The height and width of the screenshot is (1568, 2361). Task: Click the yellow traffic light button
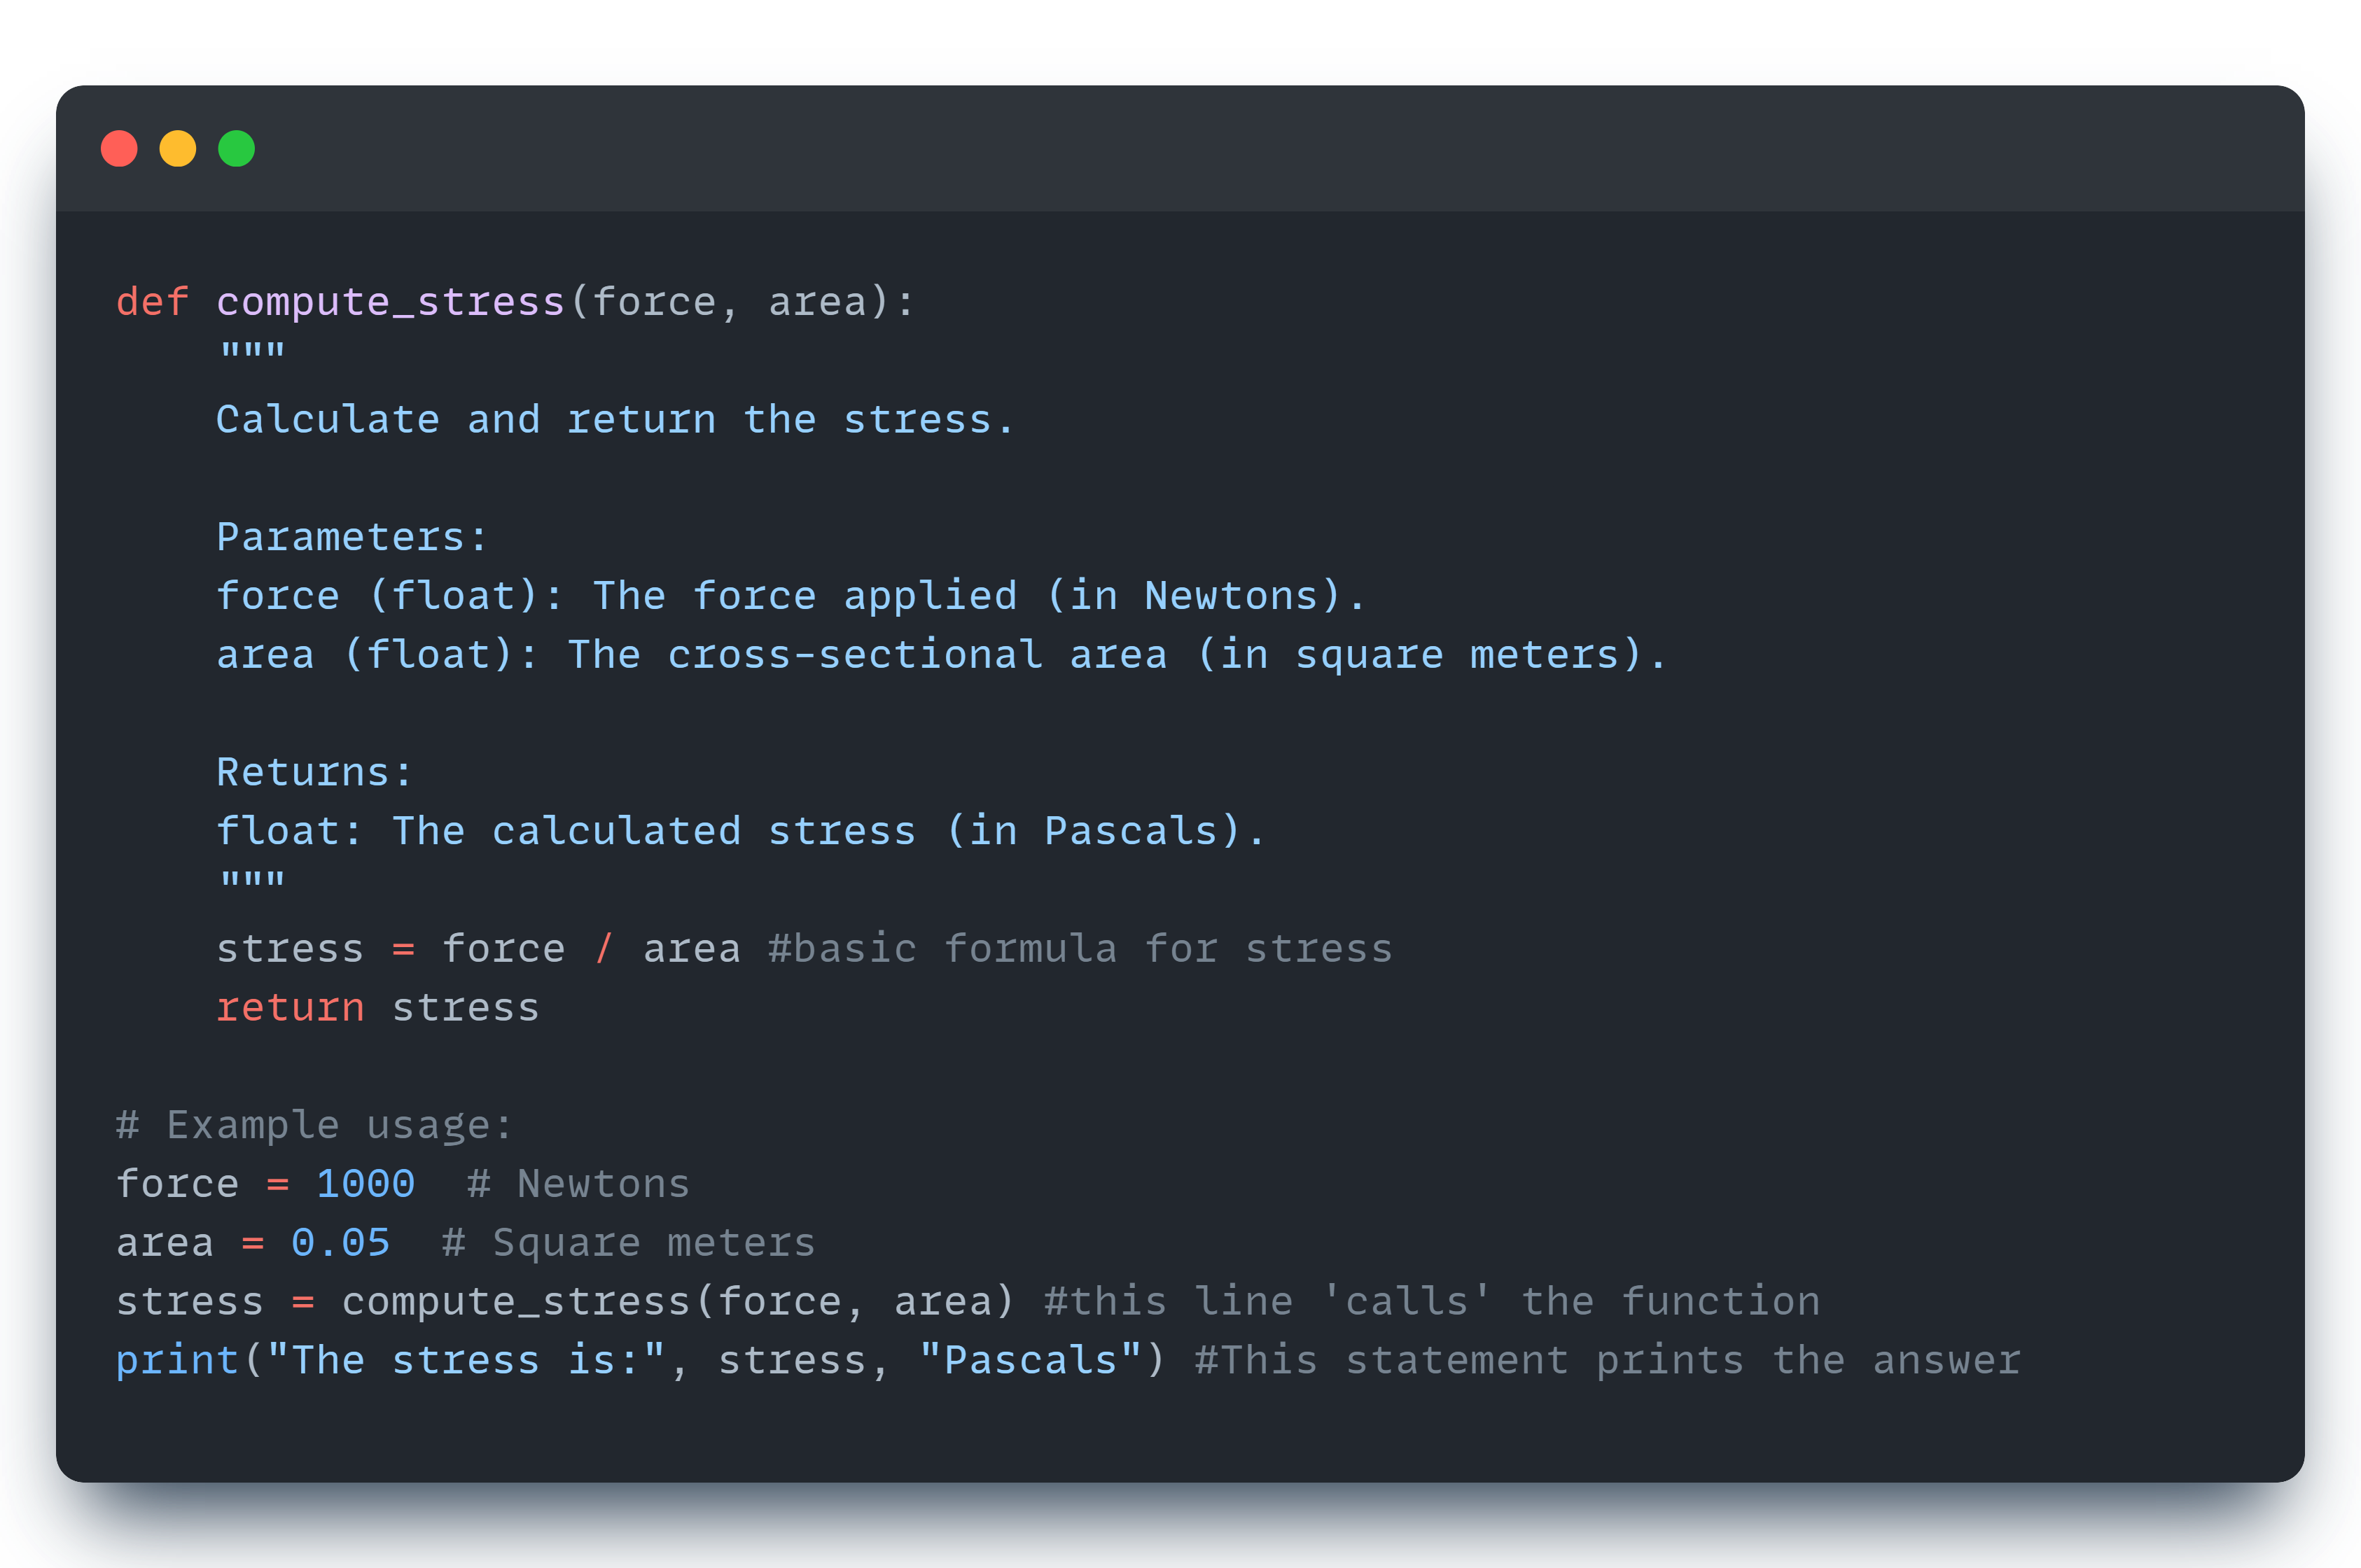click(x=178, y=148)
